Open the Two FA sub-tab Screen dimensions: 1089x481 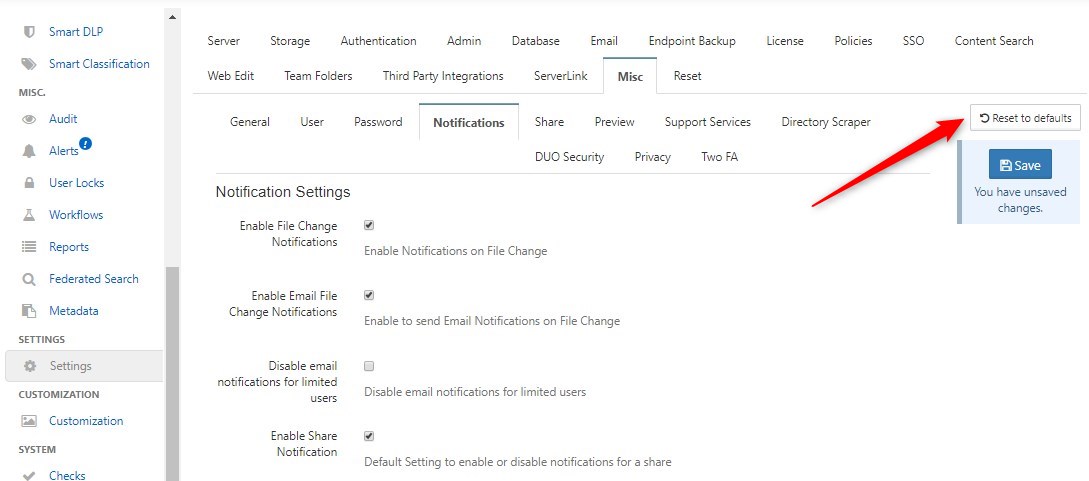point(720,157)
